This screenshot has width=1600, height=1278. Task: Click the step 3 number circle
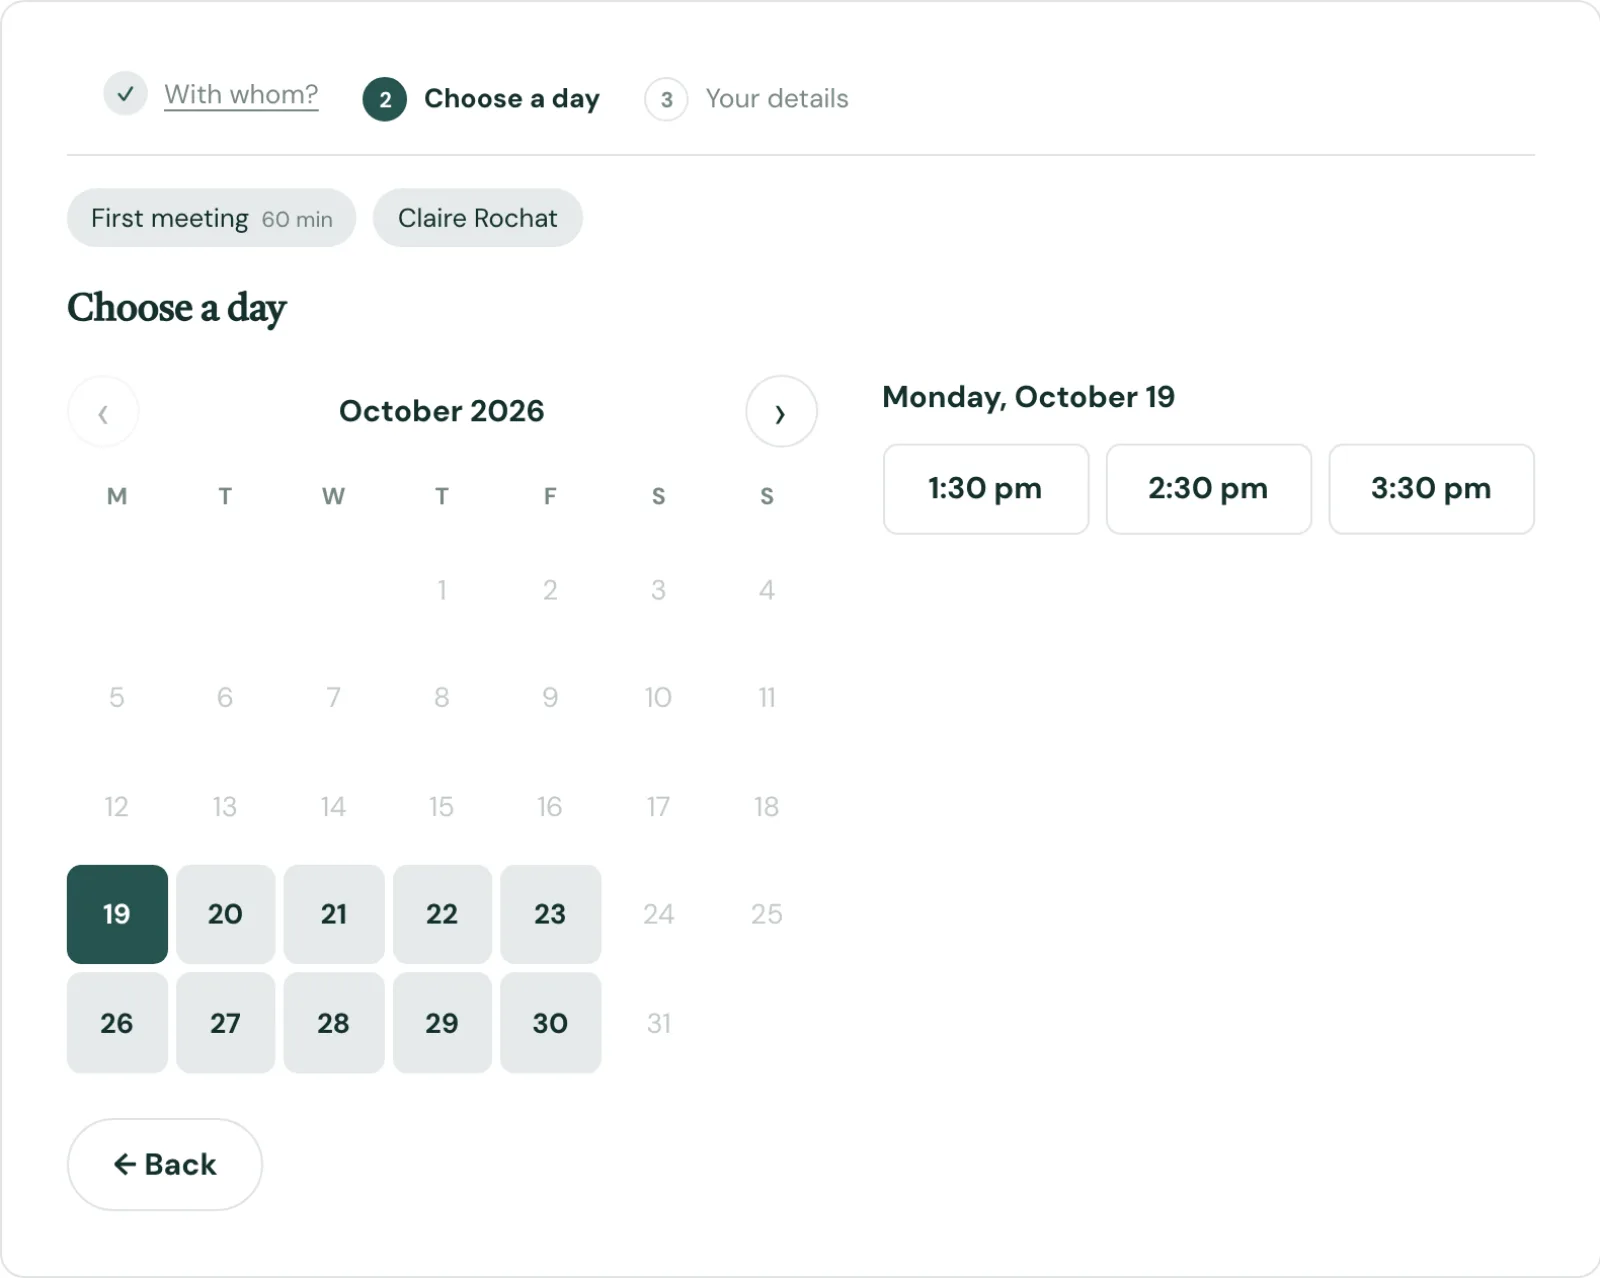(x=666, y=99)
